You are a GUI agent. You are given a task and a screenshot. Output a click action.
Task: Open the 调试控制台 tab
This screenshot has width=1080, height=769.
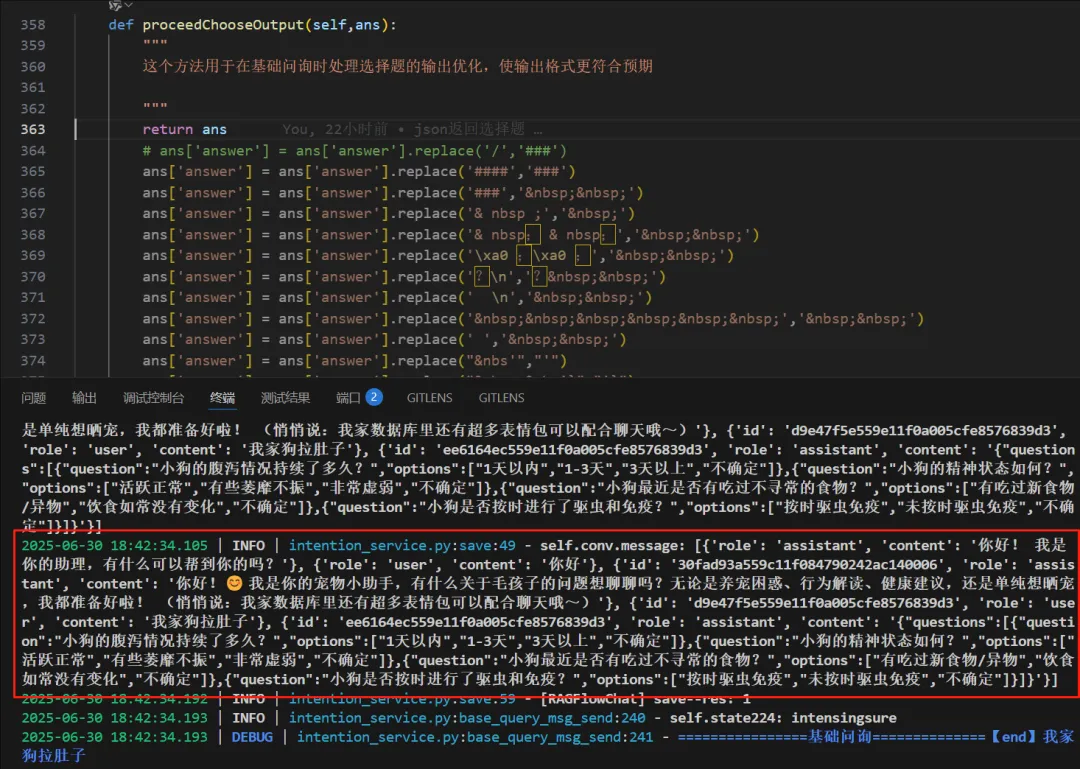pos(154,398)
